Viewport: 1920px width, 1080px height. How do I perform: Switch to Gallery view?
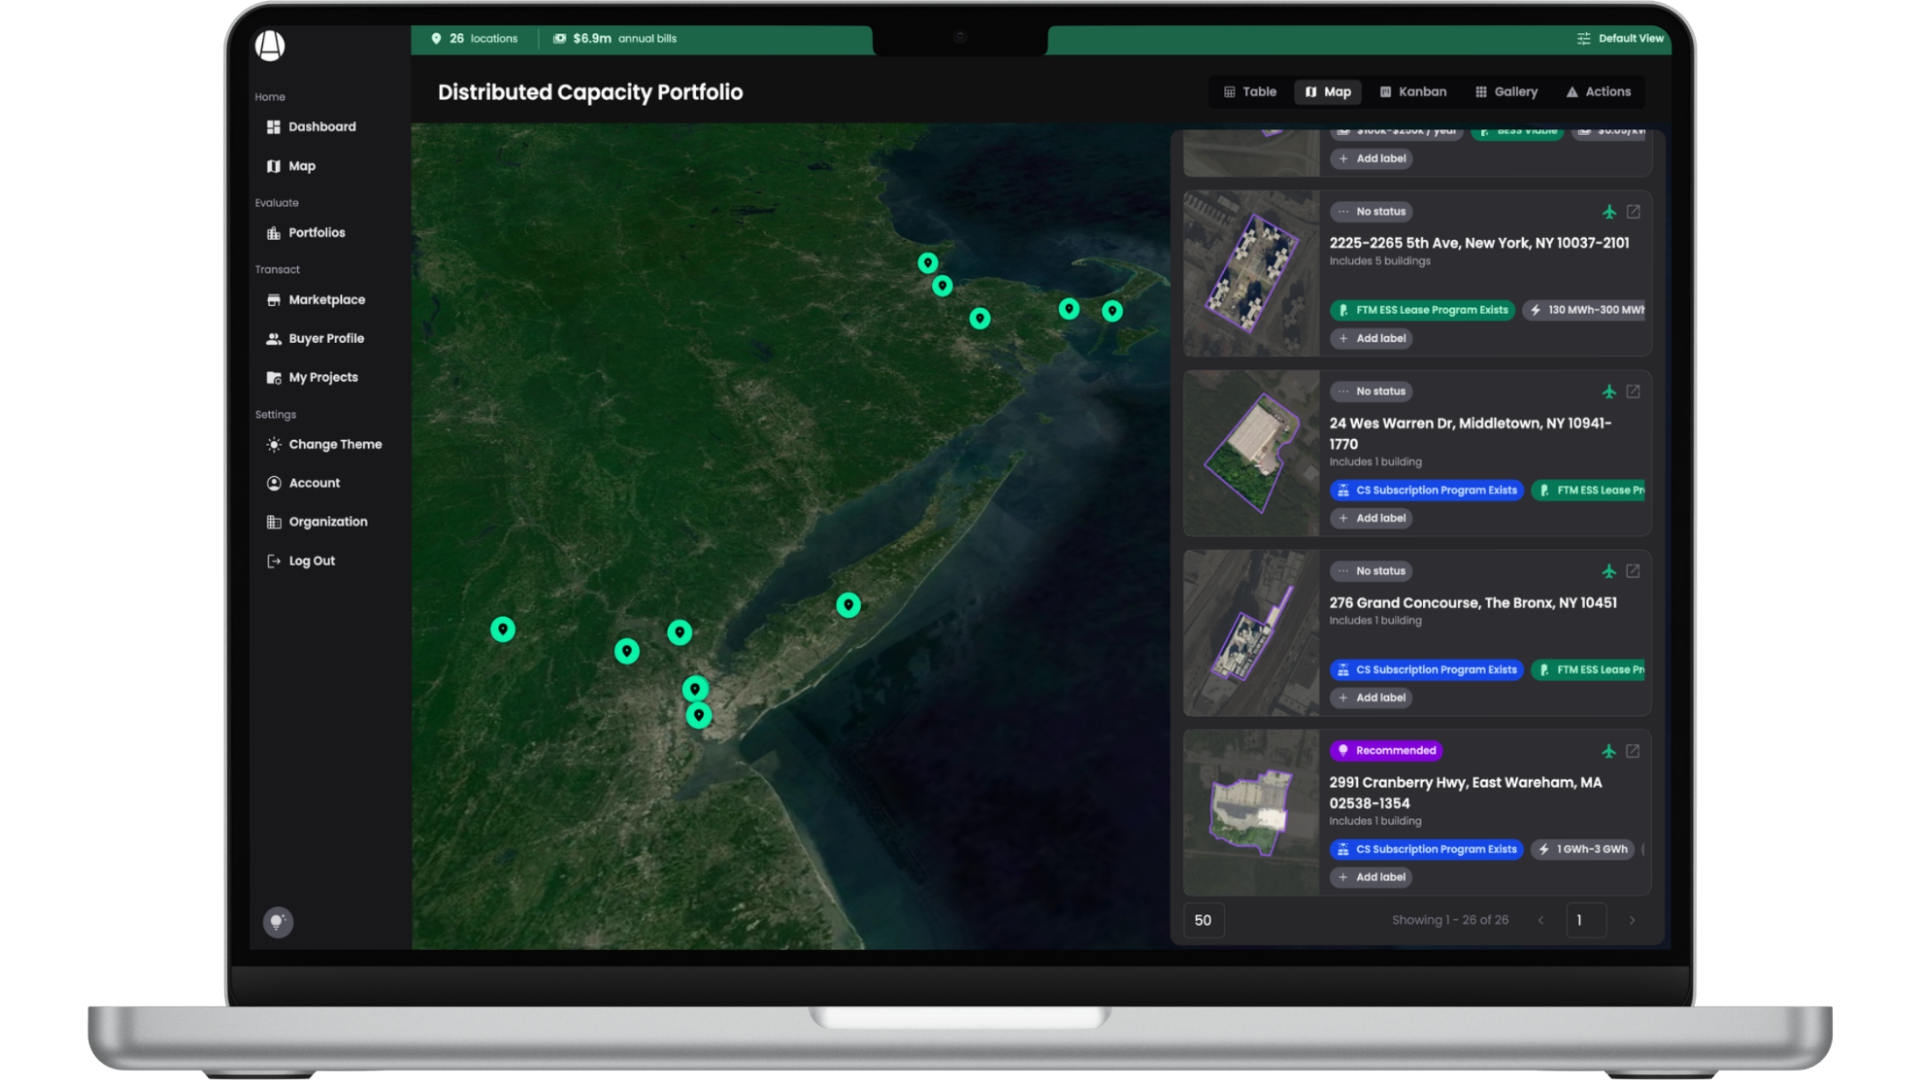1506,92
